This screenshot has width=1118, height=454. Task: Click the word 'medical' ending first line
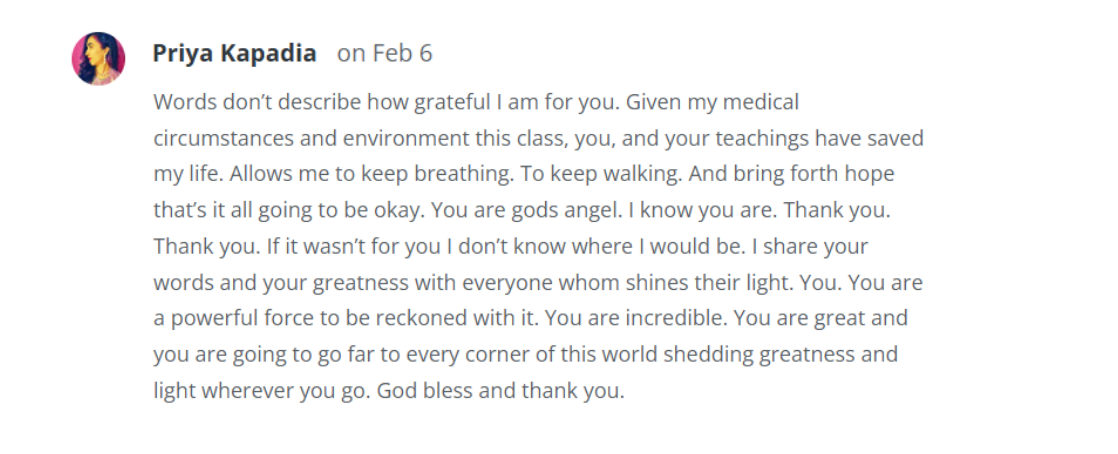point(761,103)
